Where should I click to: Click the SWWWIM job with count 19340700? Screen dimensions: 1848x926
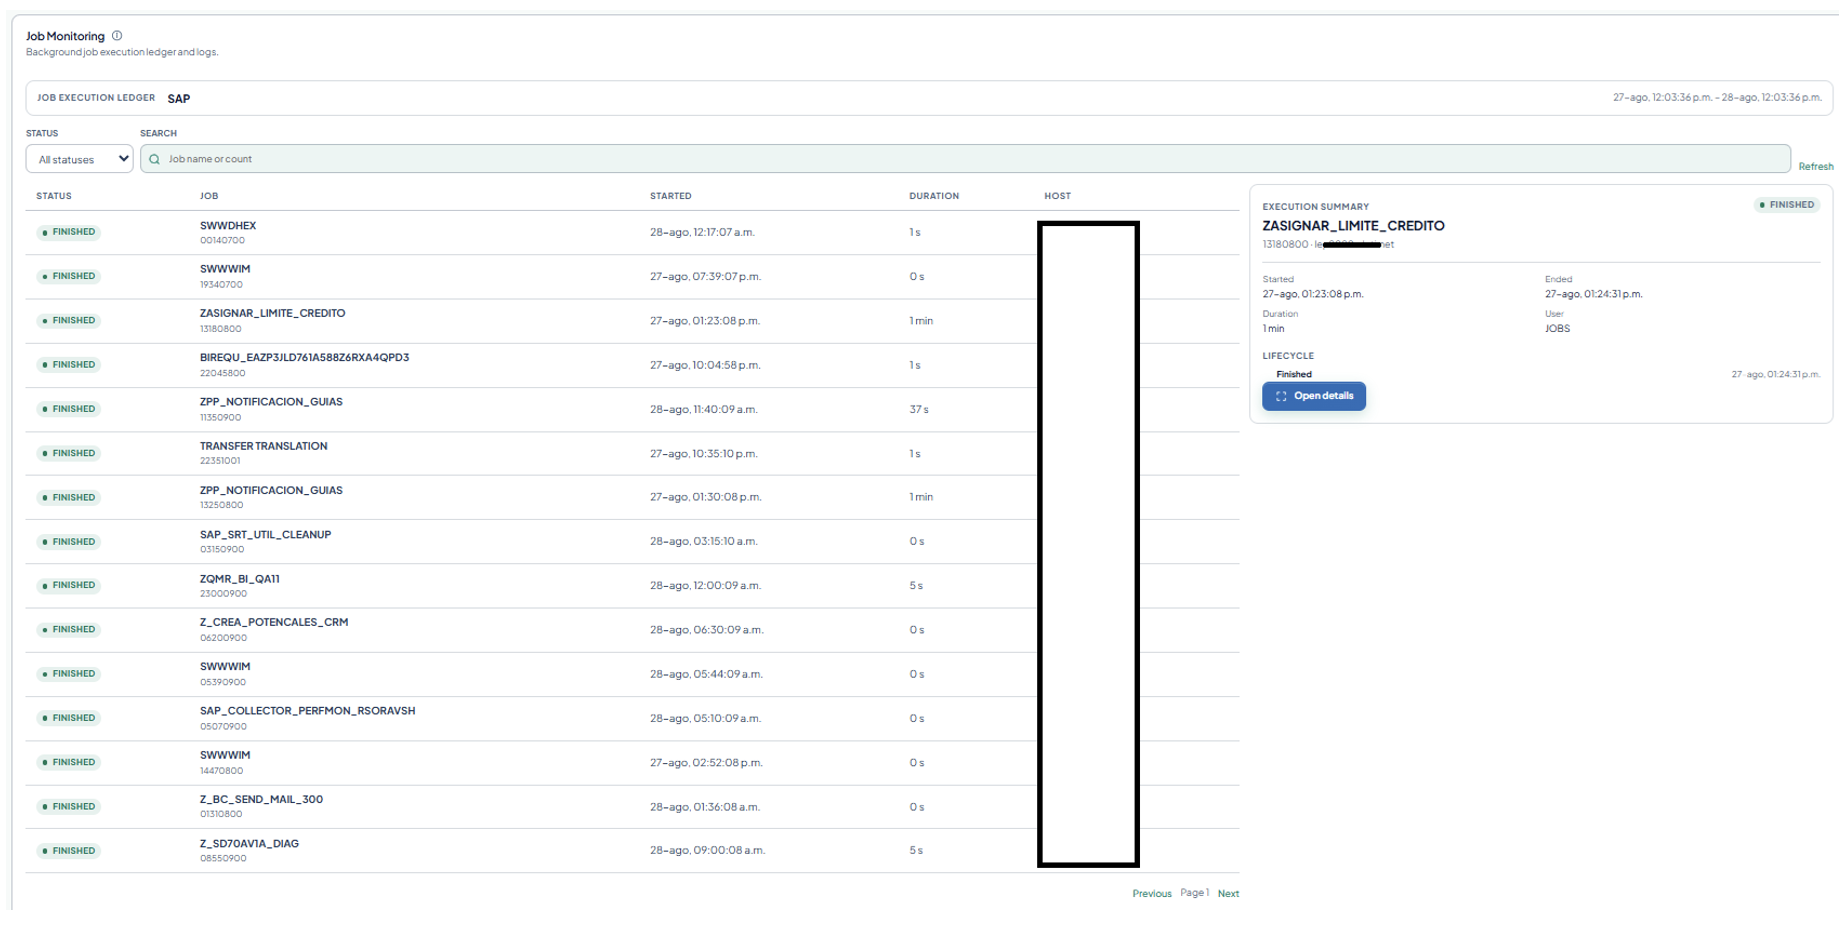(632, 276)
